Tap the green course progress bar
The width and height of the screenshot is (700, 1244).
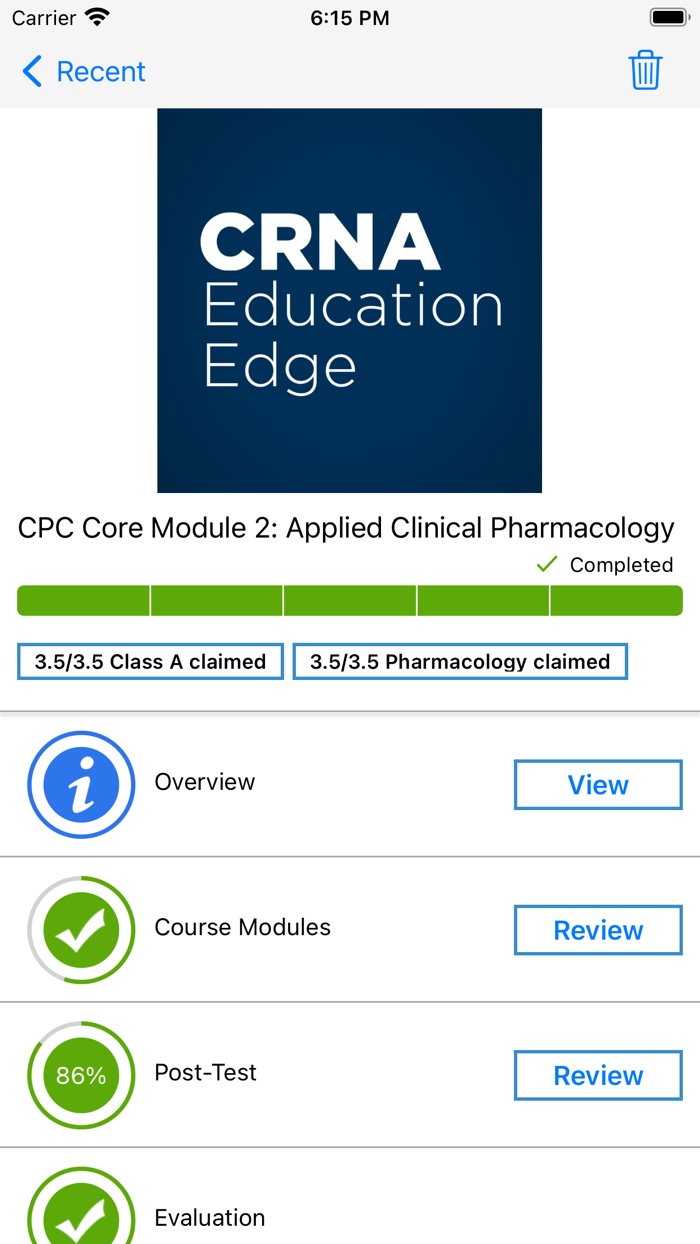(349, 600)
